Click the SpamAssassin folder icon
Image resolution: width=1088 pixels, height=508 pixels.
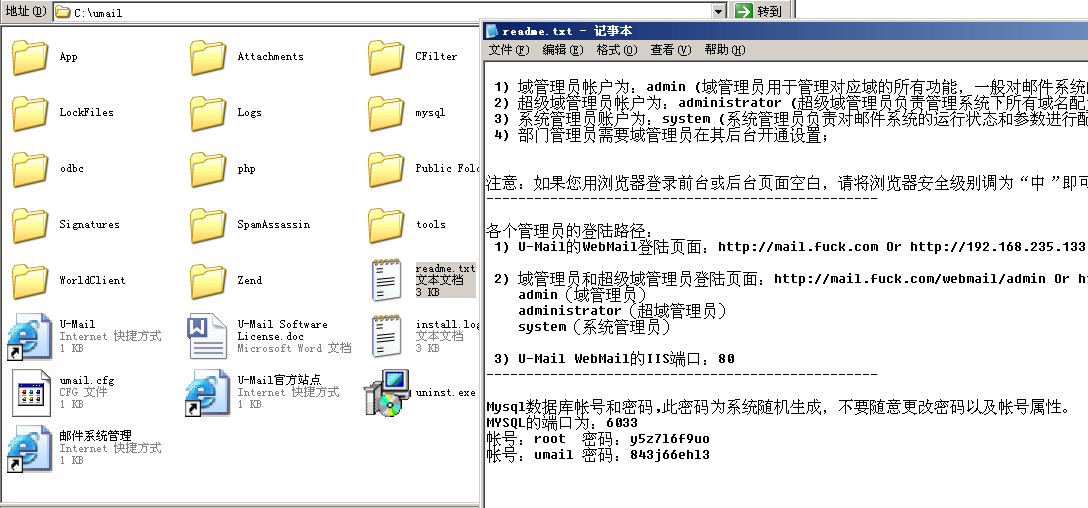coord(208,225)
